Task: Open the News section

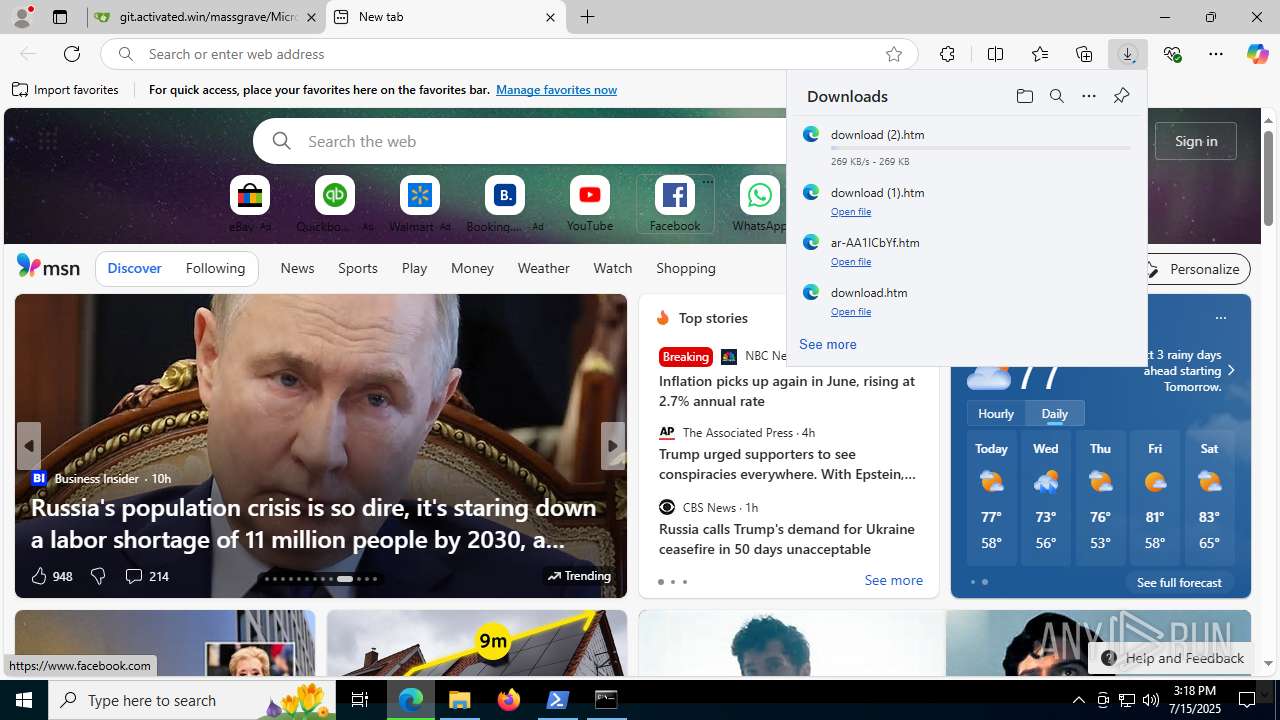Action: pyautogui.click(x=297, y=268)
